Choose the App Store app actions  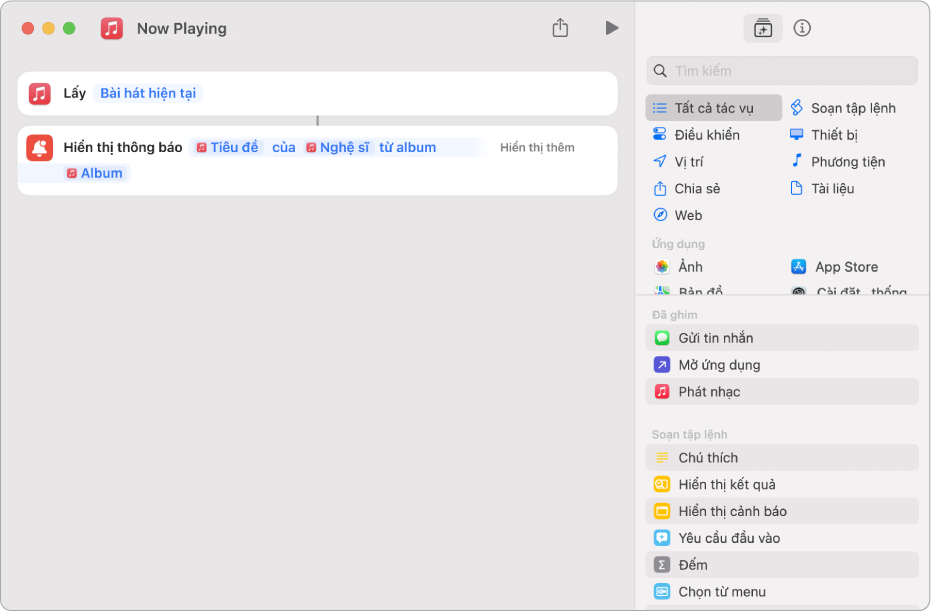tap(834, 267)
